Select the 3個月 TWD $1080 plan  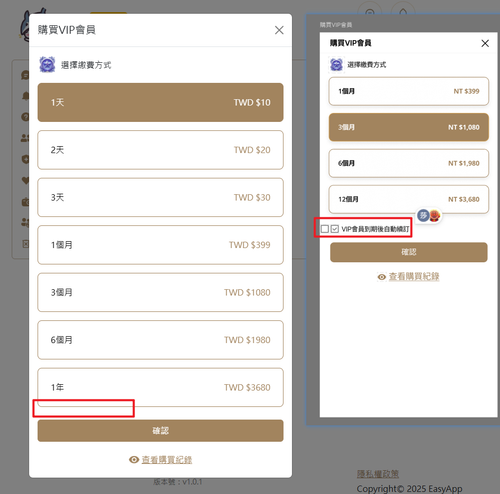coord(160,292)
